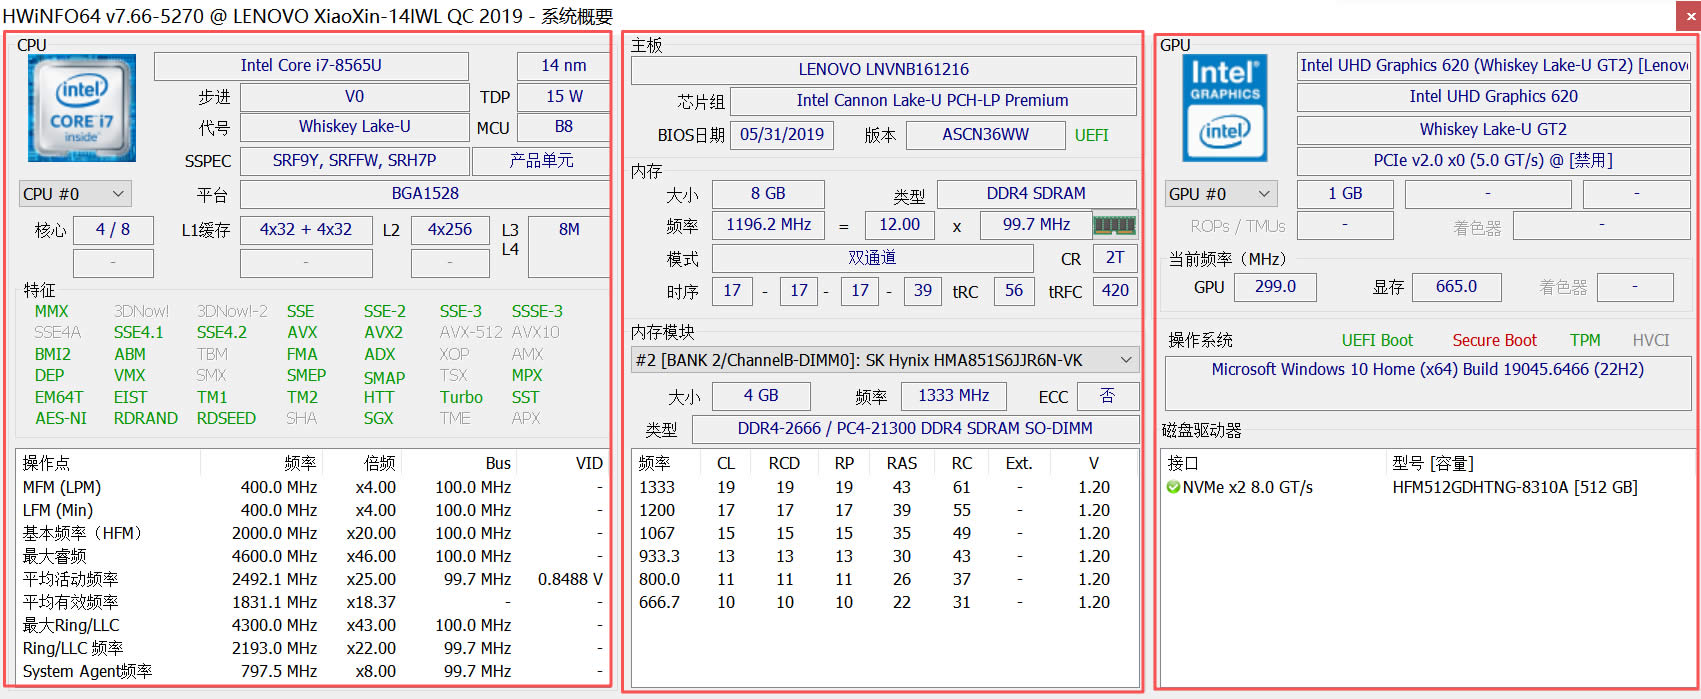Click the Secure Boot status label
The height and width of the screenshot is (699, 1701).
[x=1494, y=340]
